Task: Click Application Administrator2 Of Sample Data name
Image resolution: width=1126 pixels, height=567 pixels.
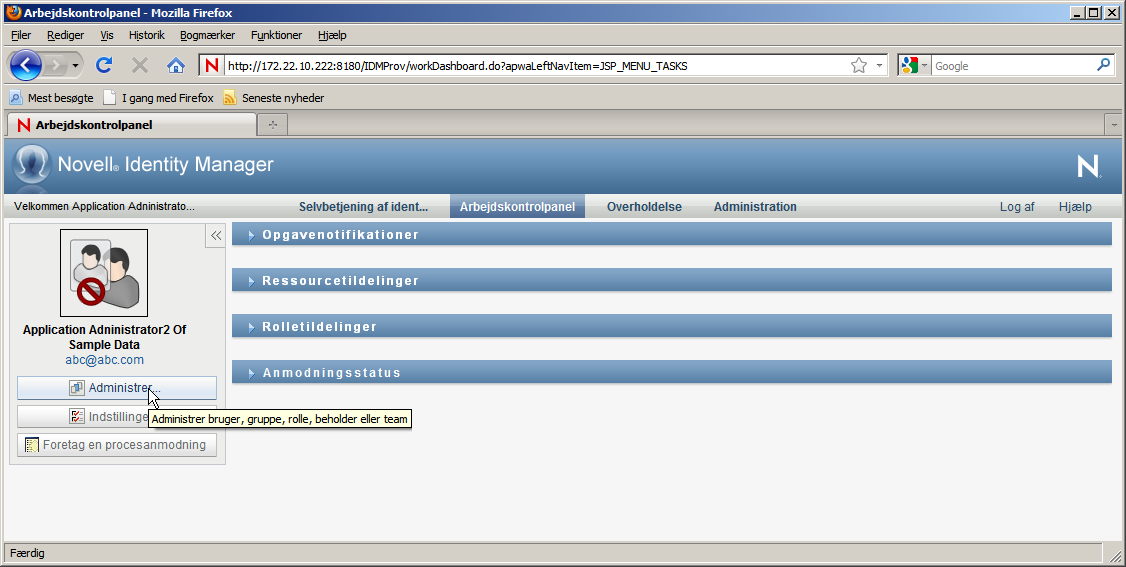Action: pyautogui.click(x=104, y=337)
